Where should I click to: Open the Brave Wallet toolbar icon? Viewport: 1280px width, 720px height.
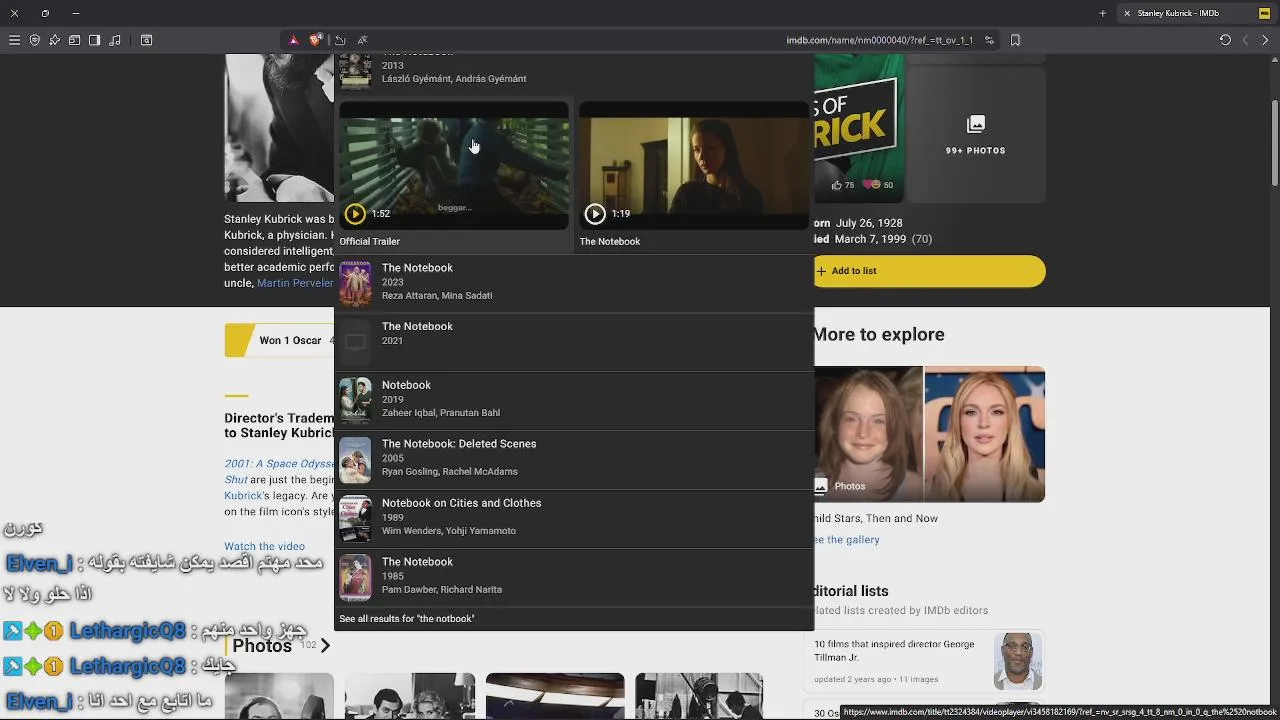coord(74,40)
